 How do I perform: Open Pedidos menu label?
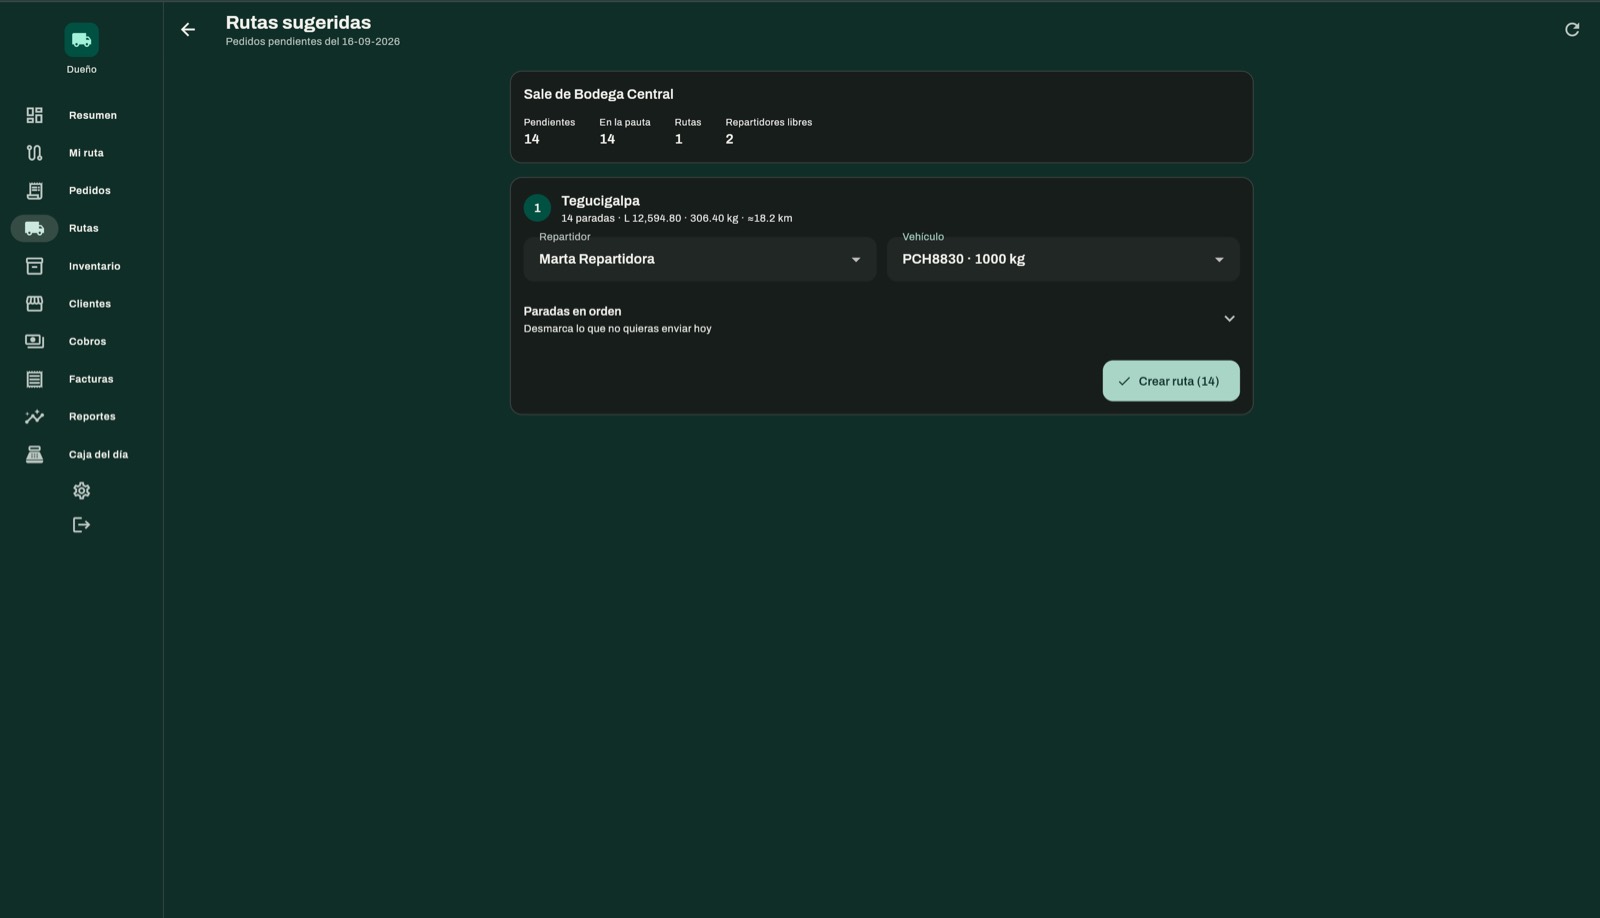coord(90,191)
